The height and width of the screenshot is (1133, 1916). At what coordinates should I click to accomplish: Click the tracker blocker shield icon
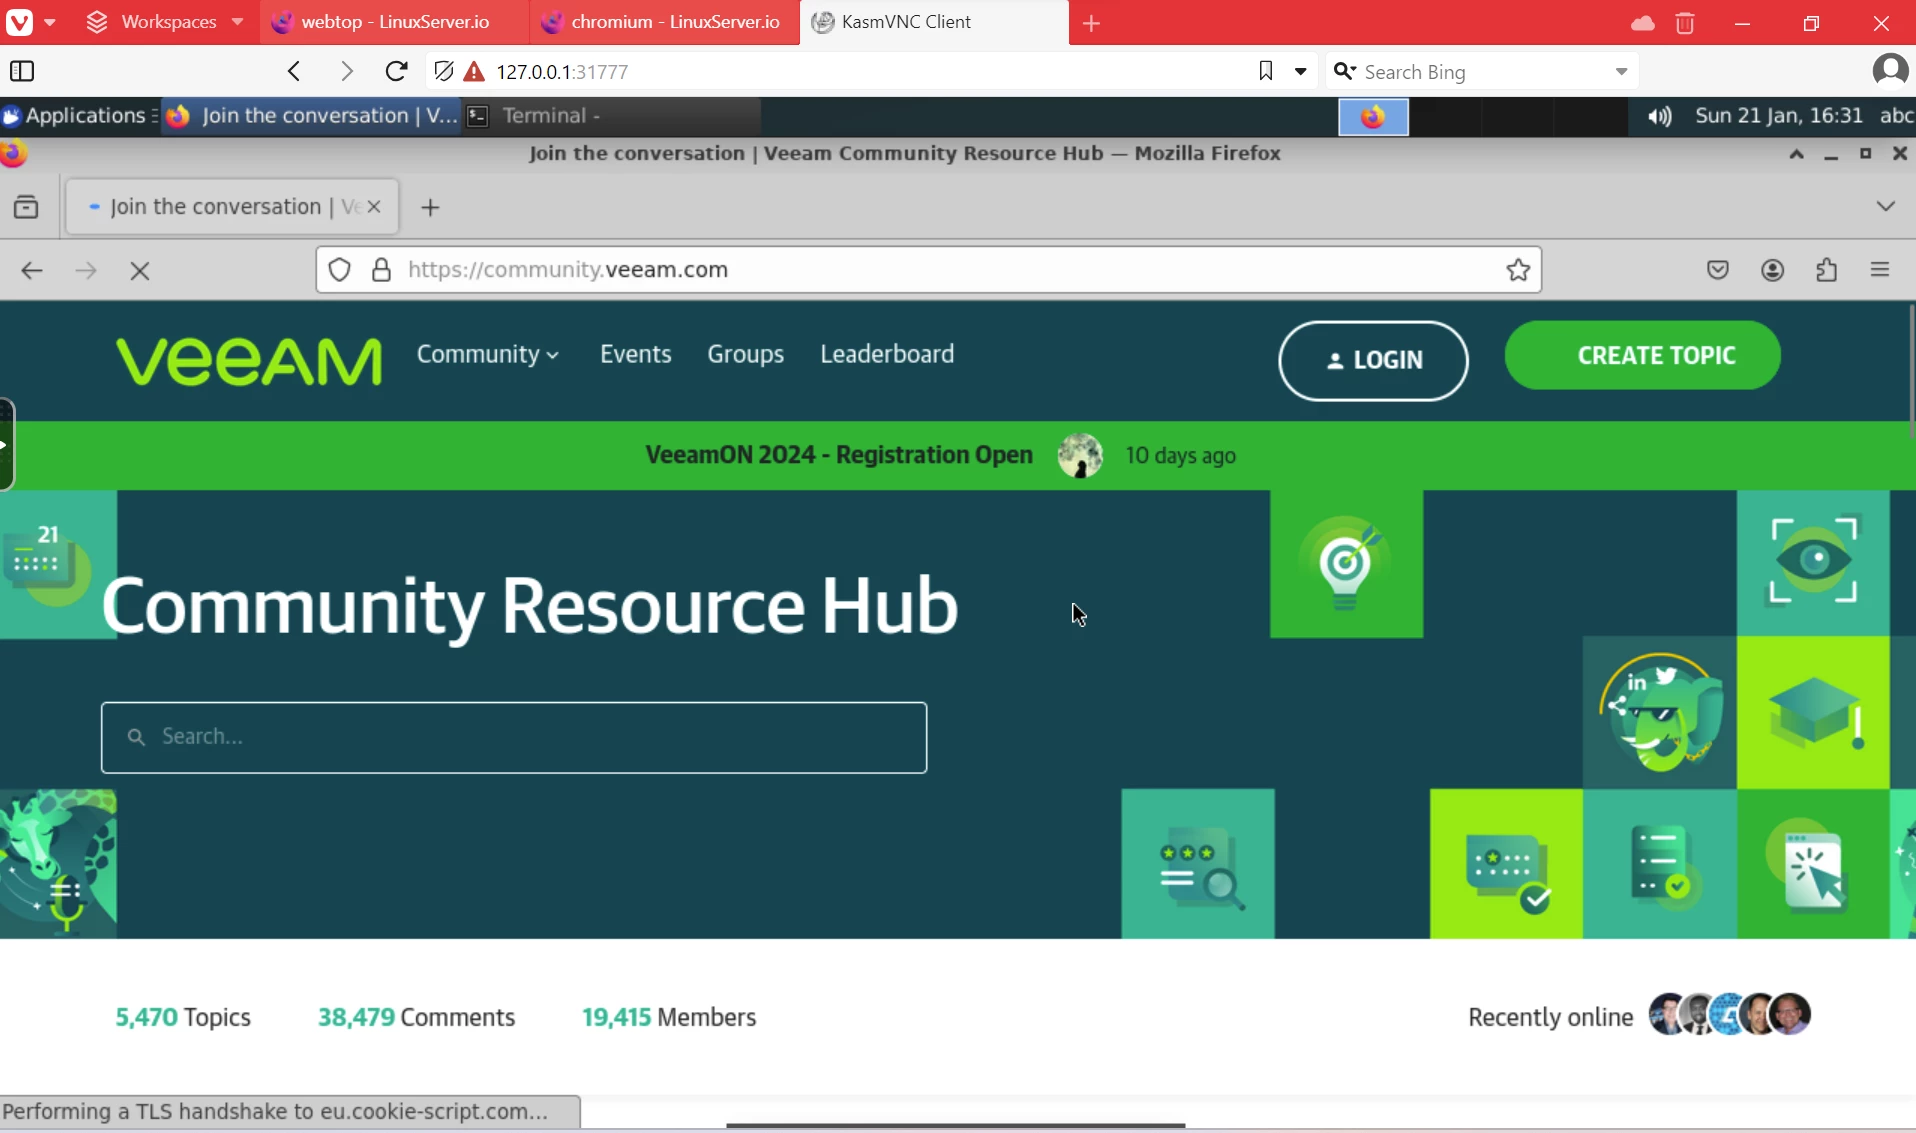tap(444, 71)
